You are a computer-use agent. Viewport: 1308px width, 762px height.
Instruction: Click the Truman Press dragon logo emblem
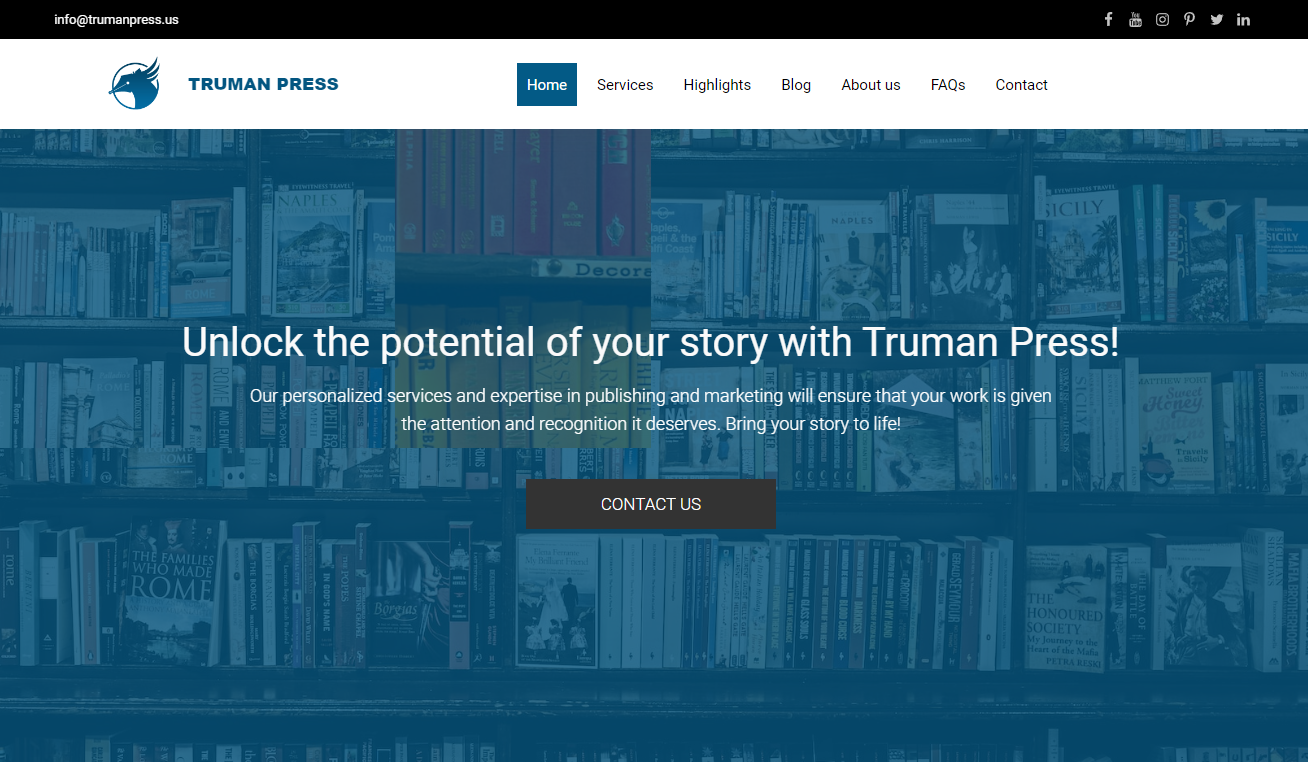point(134,84)
